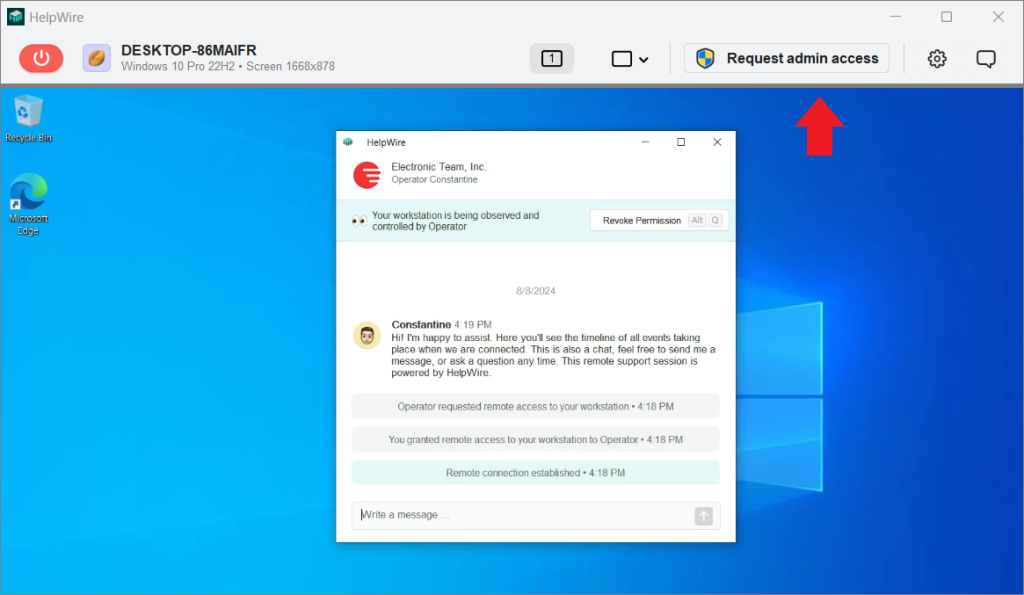Screen dimensions: 1024x595
Task: Open settings via the gear icon
Action: 937,58
